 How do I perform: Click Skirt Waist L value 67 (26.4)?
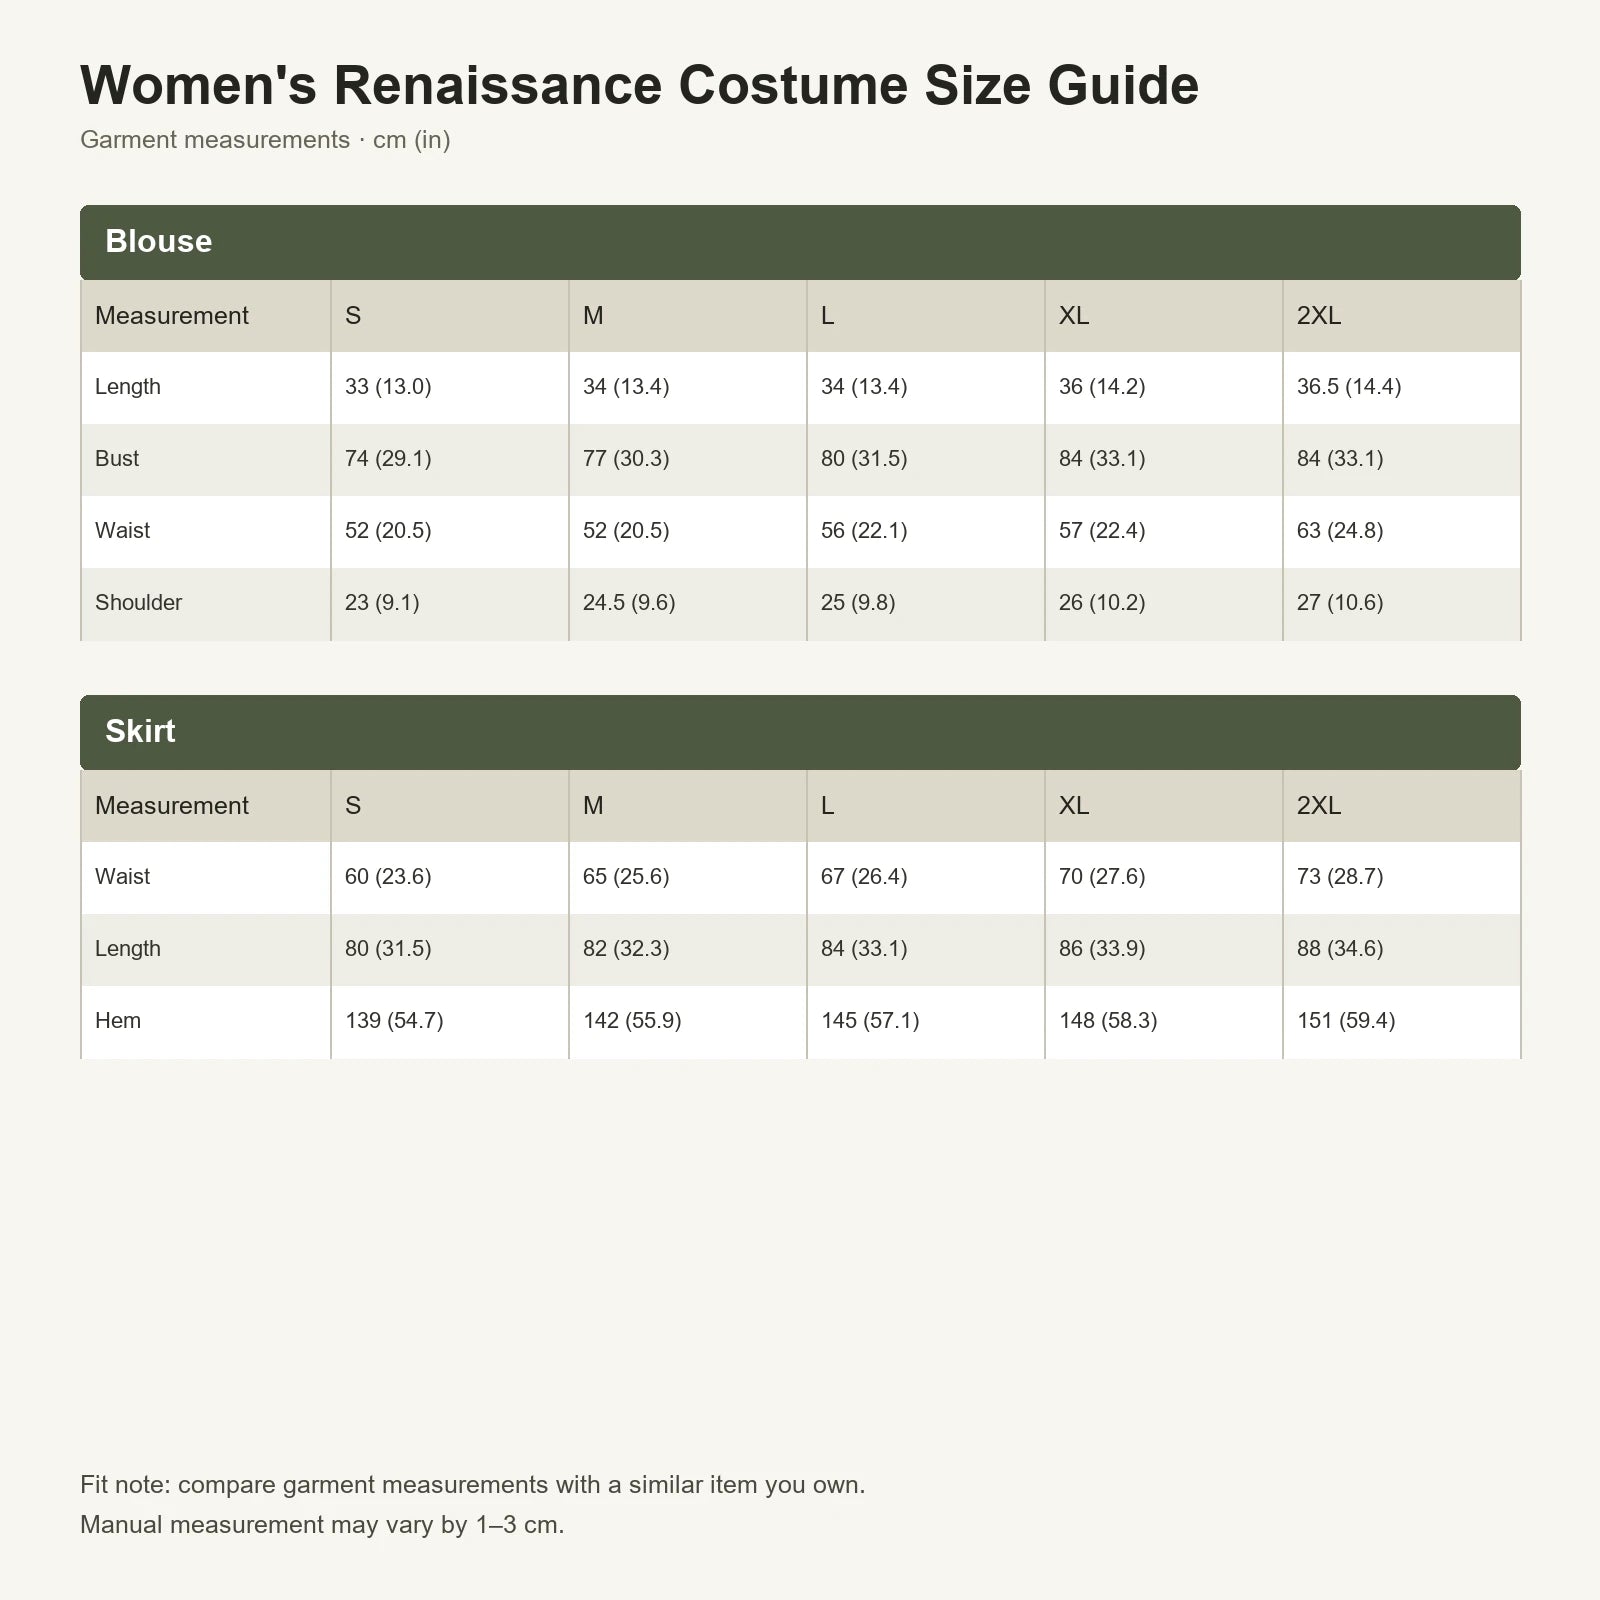(x=864, y=877)
